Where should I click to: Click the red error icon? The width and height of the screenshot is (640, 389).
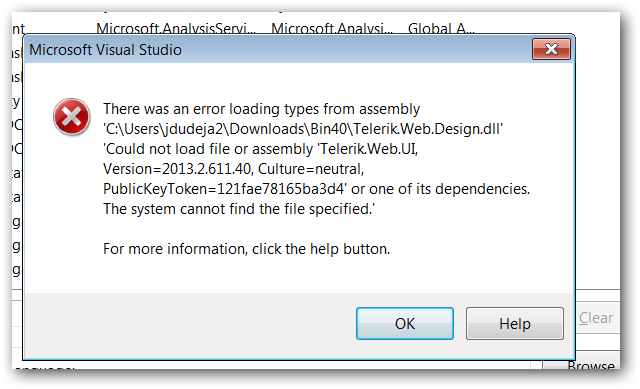pyautogui.click(x=71, y=117)
